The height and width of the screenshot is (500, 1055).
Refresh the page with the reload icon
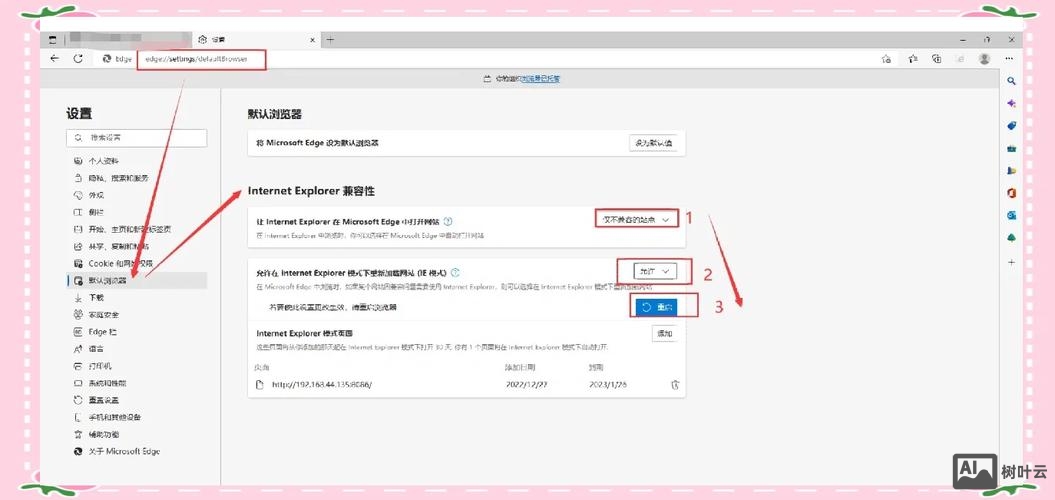[x=78, y=59]
